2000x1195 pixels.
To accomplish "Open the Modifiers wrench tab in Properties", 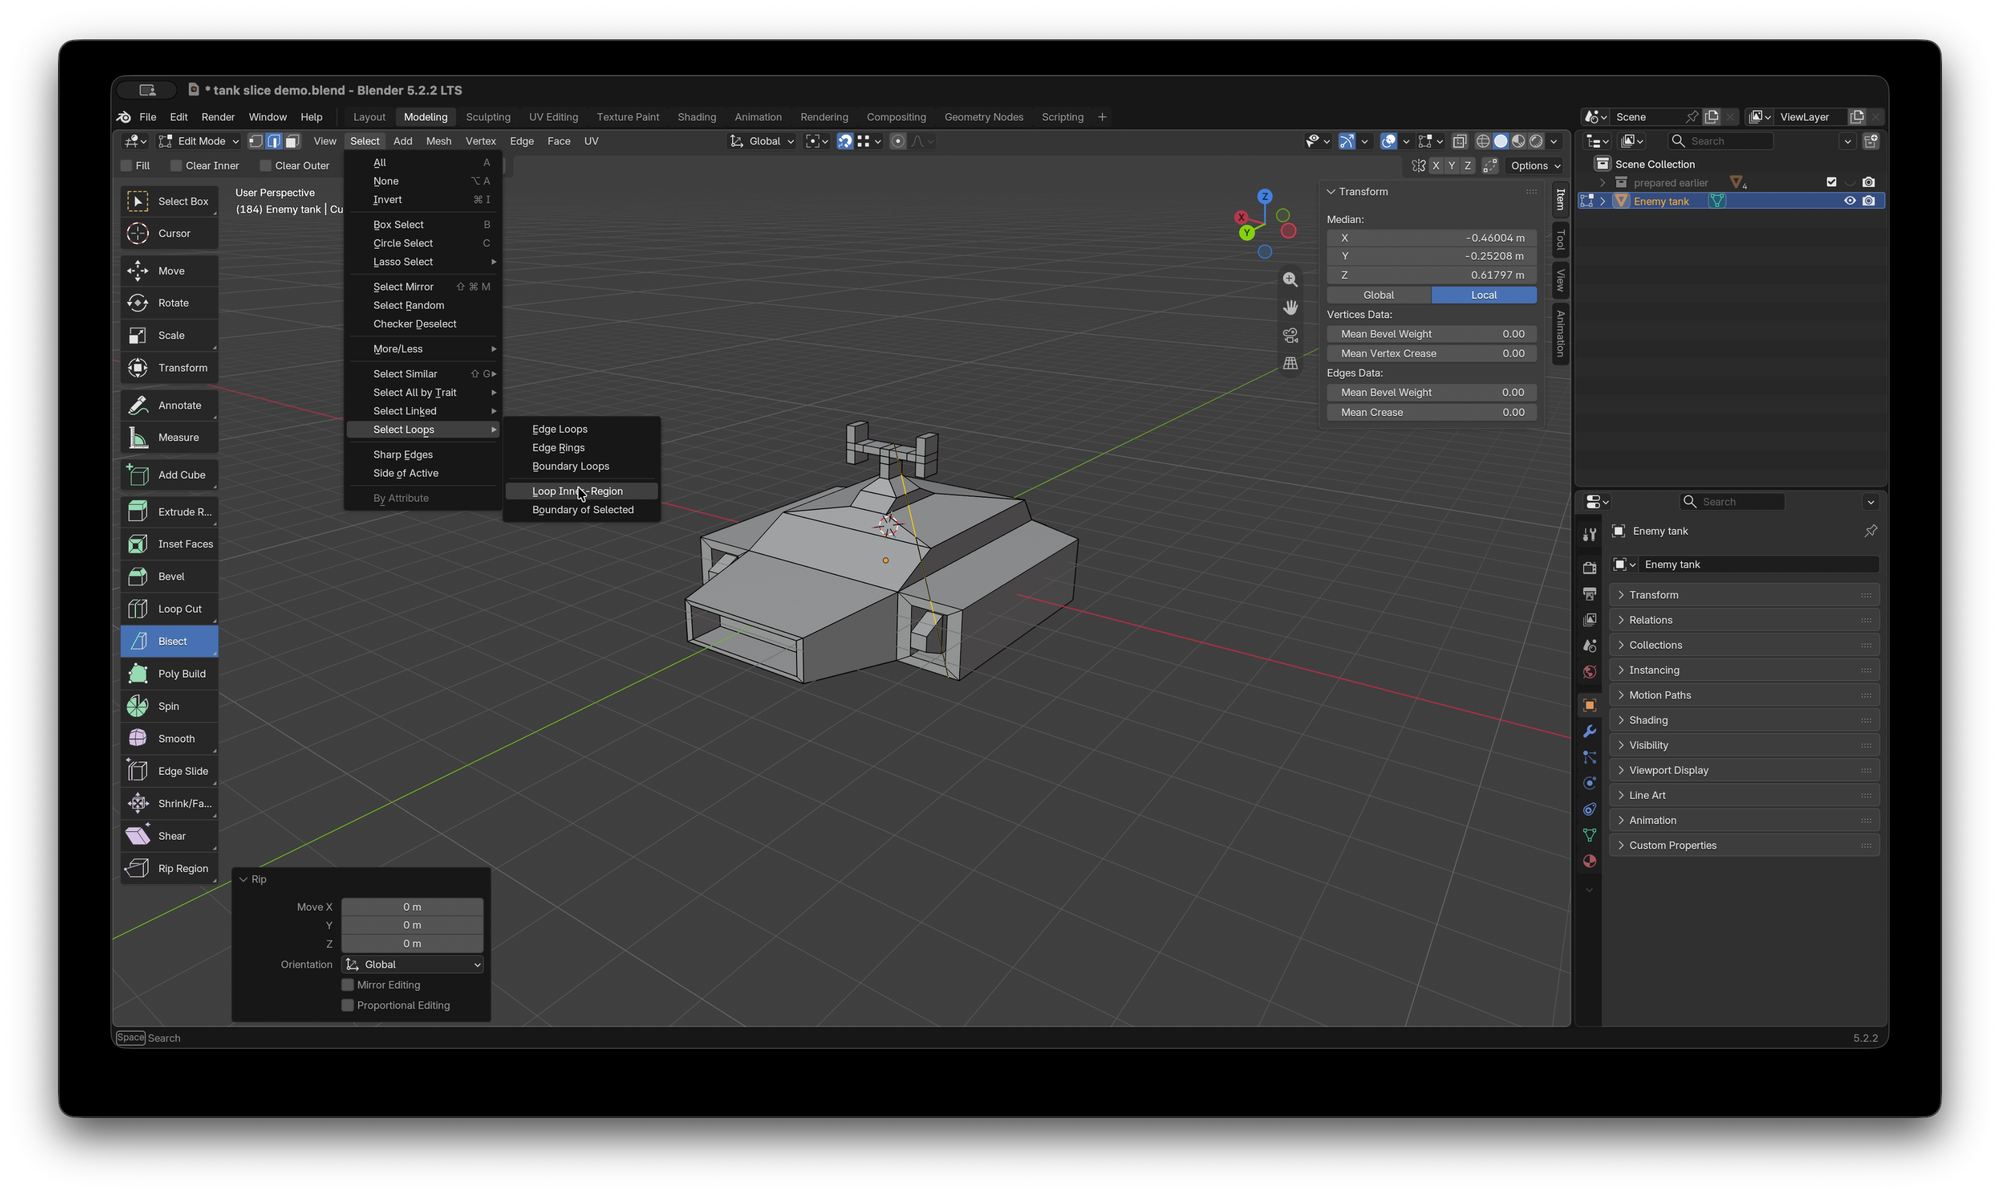I will (1589, 731).
